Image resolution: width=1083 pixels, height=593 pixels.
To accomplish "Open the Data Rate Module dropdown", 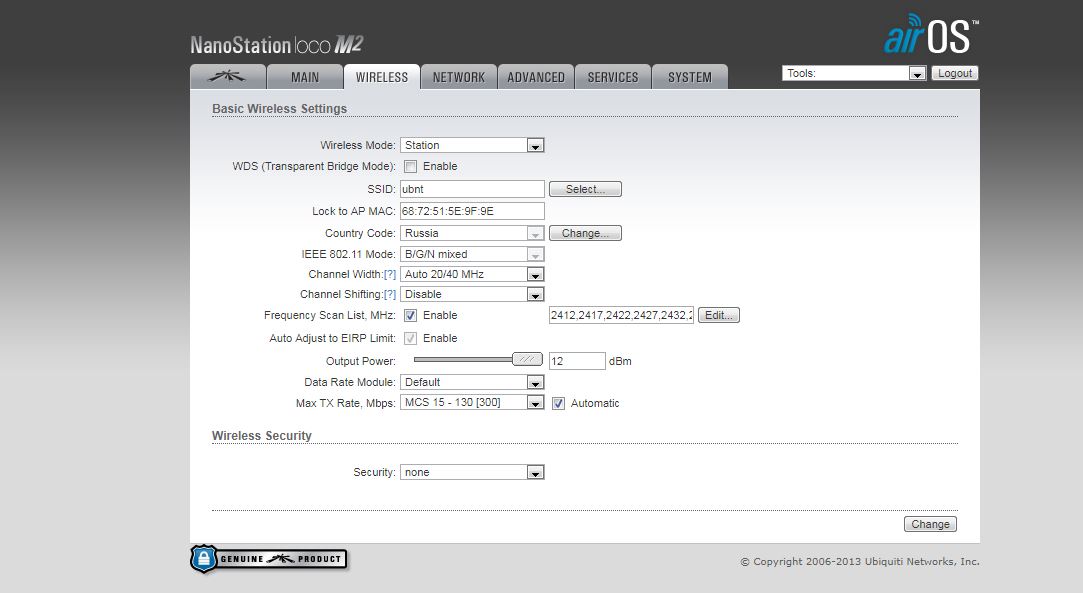I will (472, 382).
